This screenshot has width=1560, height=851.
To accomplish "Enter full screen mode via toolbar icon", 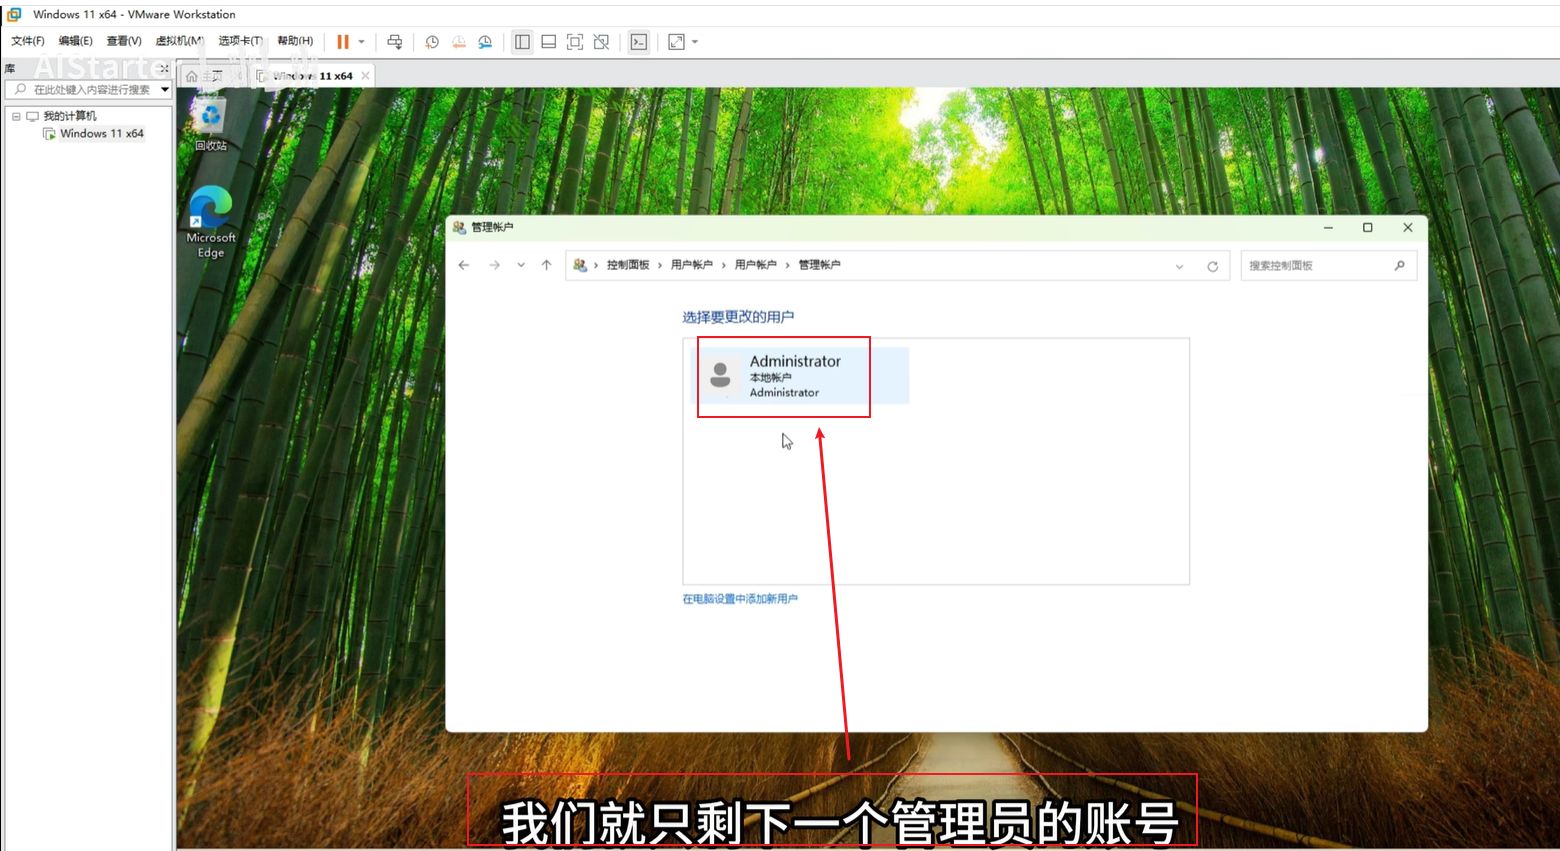I will pyautogui.click(x=575, y=42).
